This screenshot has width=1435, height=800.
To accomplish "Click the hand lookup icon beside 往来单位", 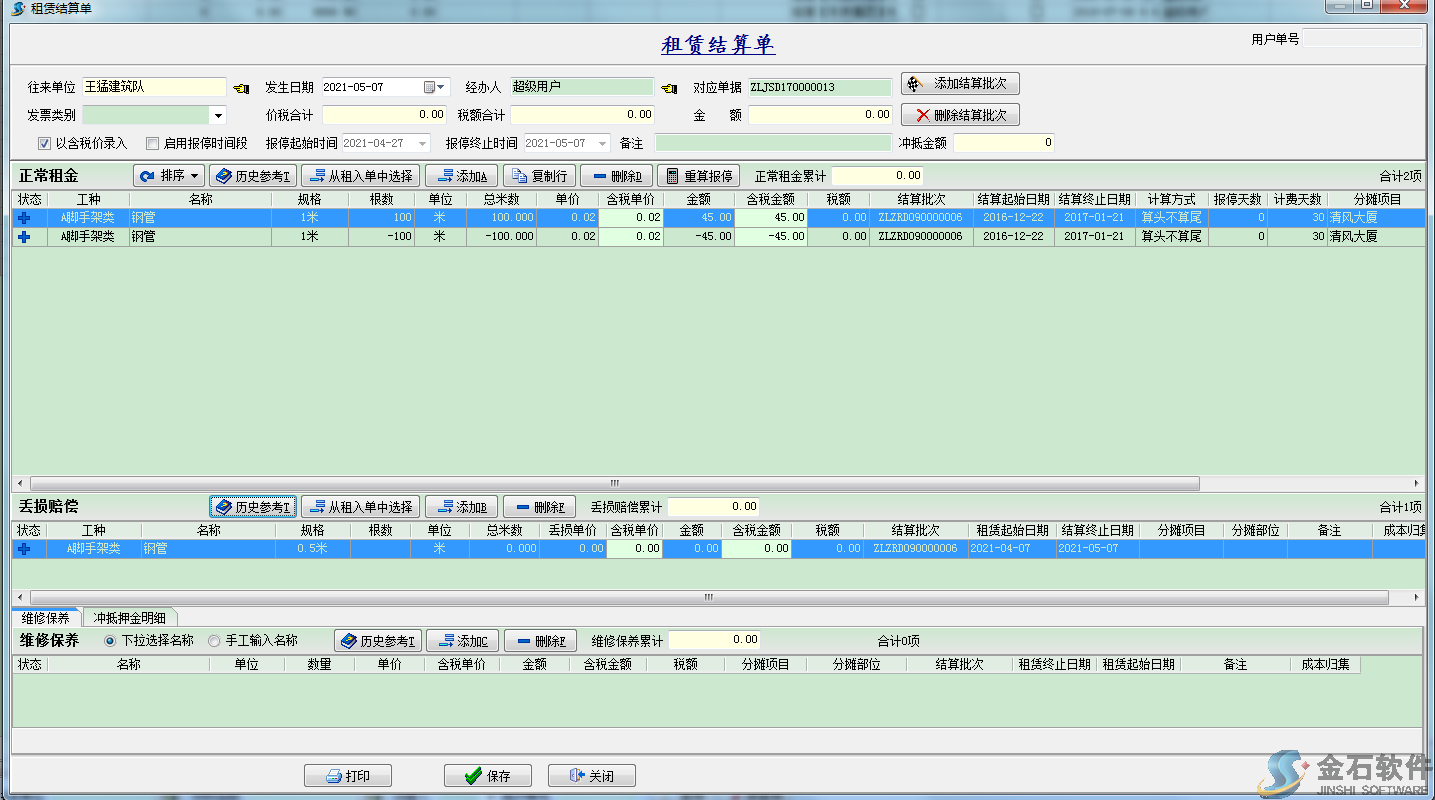I will 241,88.
